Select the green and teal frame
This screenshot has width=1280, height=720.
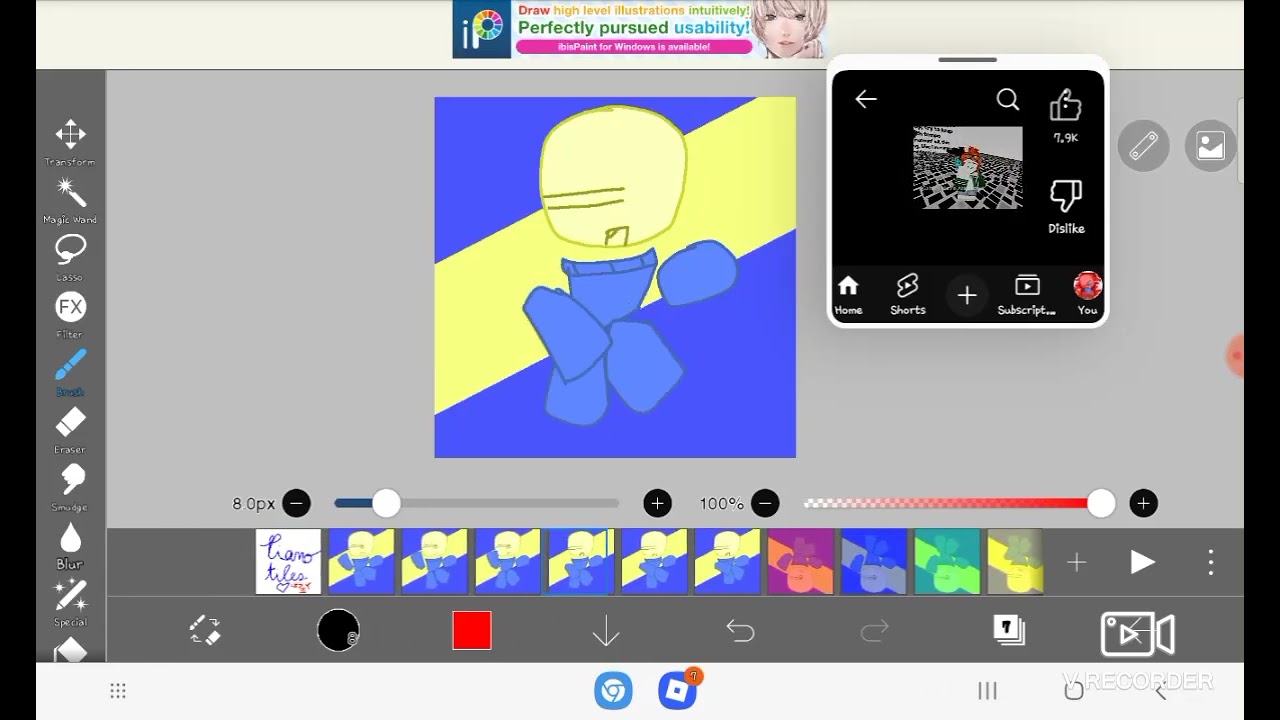(946, 562)
